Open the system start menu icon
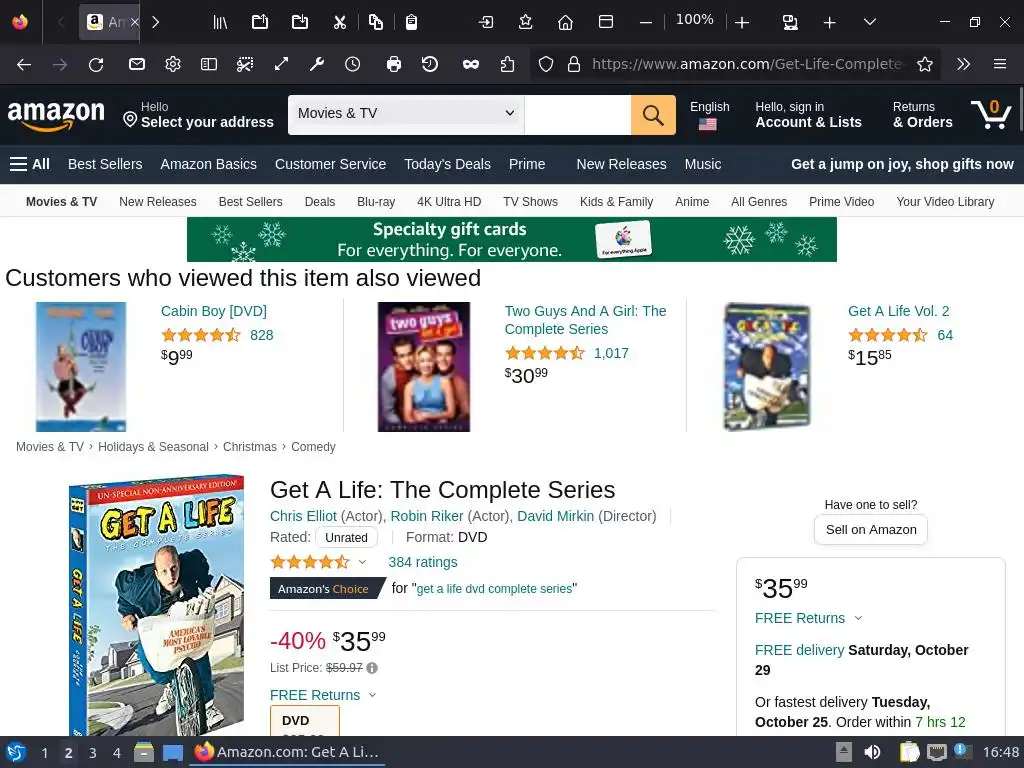The width and height of the screenshot is (1024, 768). coord(16,752)
